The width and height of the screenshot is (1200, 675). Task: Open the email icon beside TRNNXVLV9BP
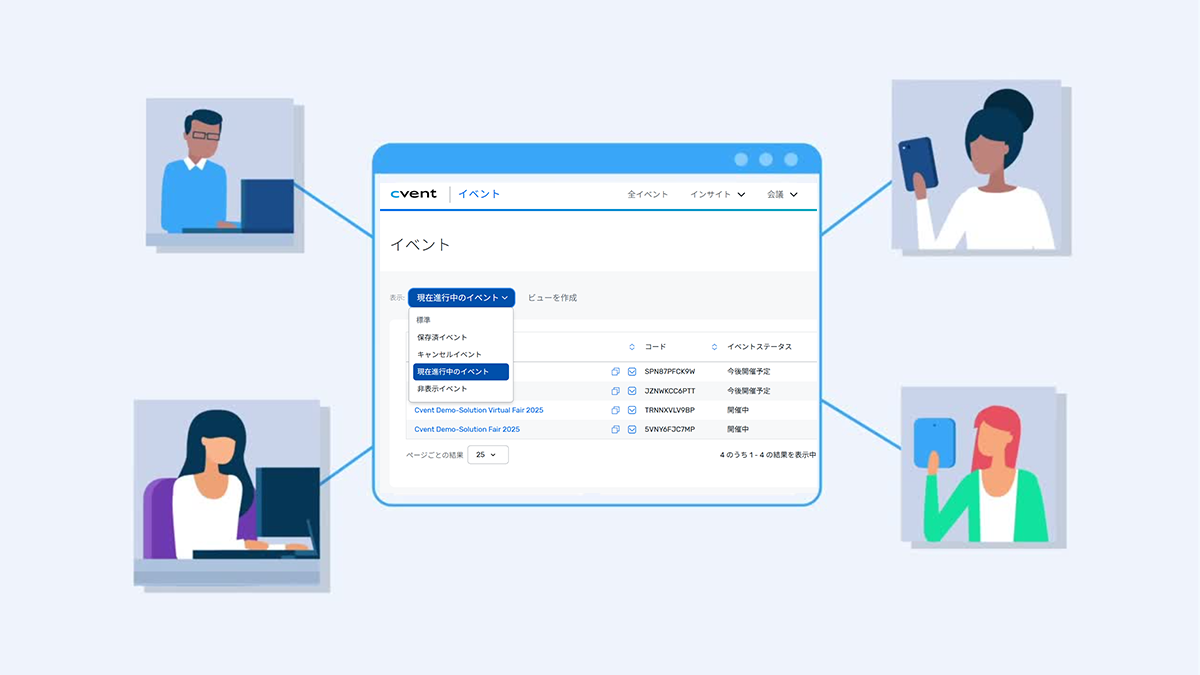coord(632,410)
